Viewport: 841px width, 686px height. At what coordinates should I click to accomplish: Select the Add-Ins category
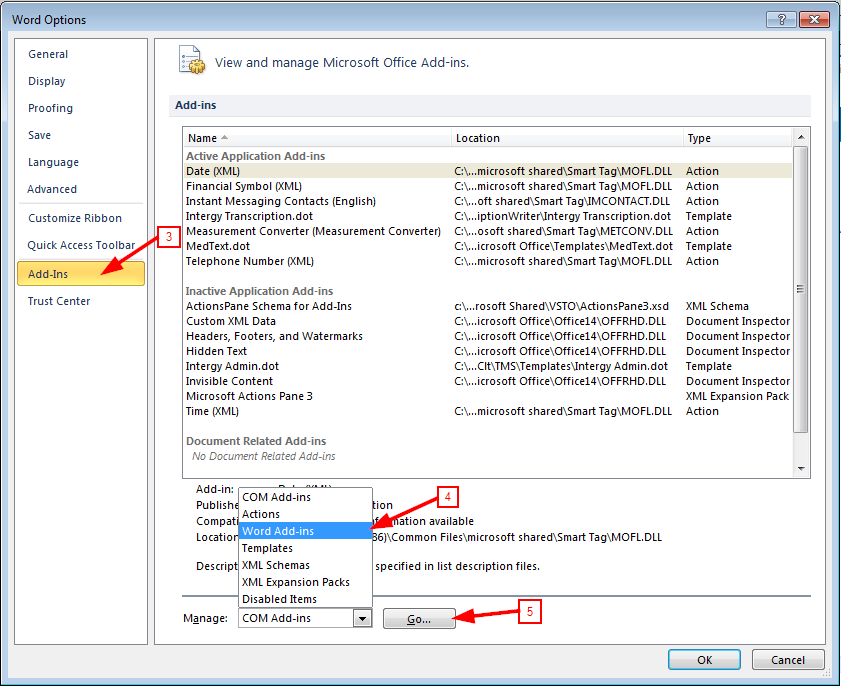(81, 274)
